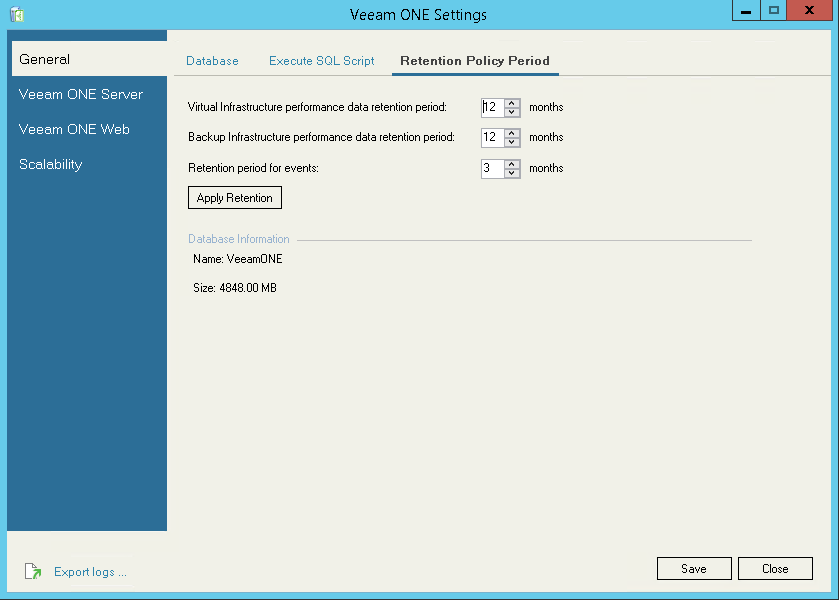The width and height of the screenshot is (839, 600).
Task: Click the Close button
Action: tap(775, 568)
